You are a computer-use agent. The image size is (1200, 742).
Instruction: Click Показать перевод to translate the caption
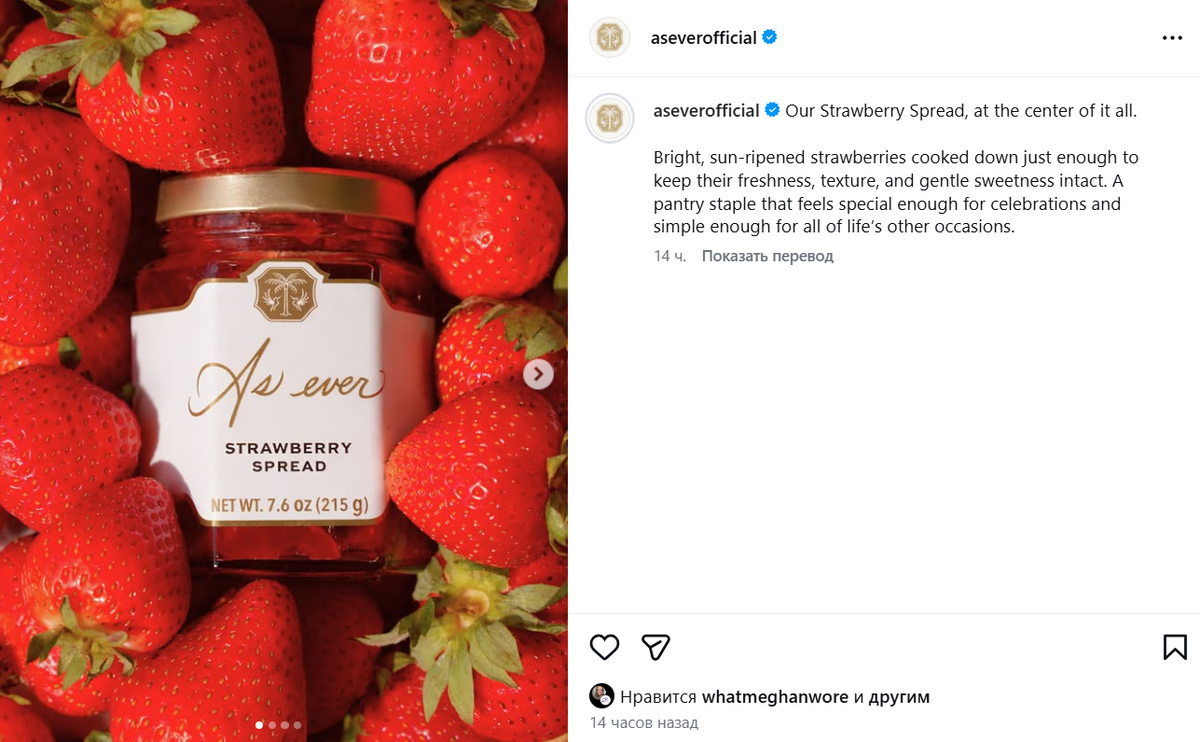tap(767, 256)
